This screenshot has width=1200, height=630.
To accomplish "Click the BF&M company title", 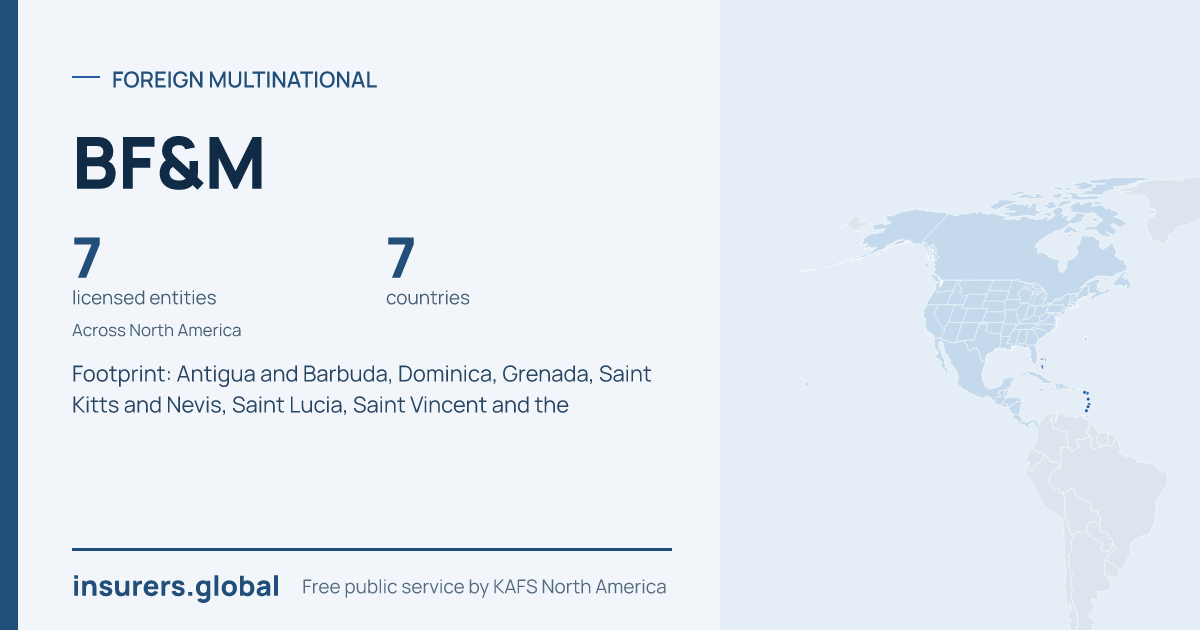I will (x=169, y=164).
